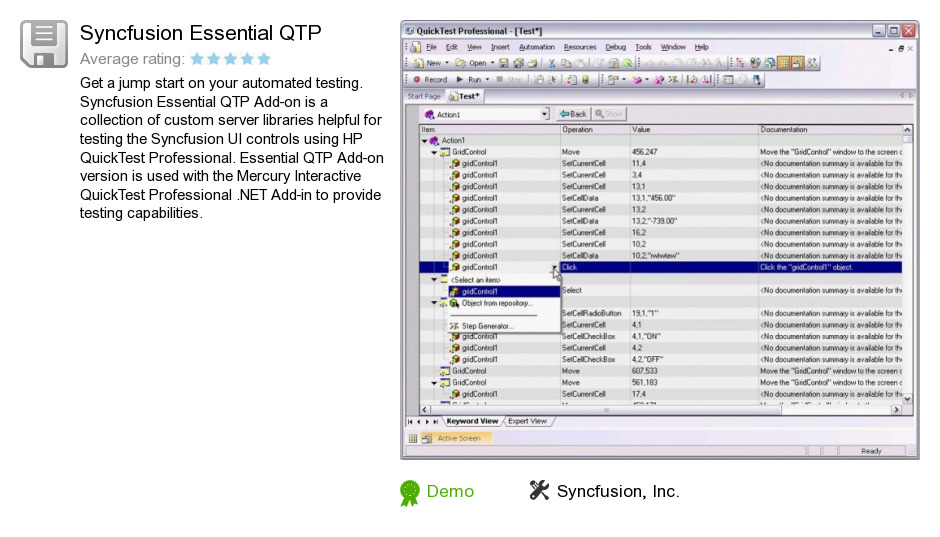Toggle the highlighted pane button right of grid
This screenshot has height=537, width=940.
[798, 63]
